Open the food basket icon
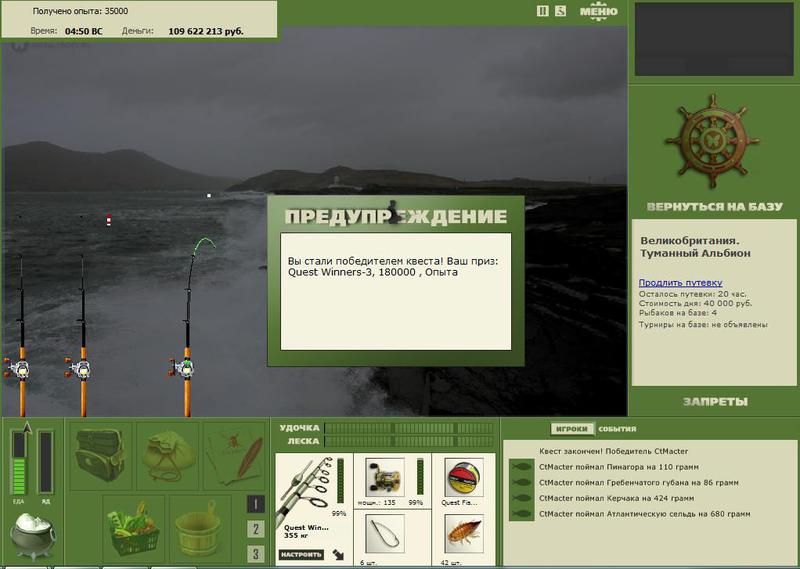Screen dimensions: 800x569 click(133, 528)
